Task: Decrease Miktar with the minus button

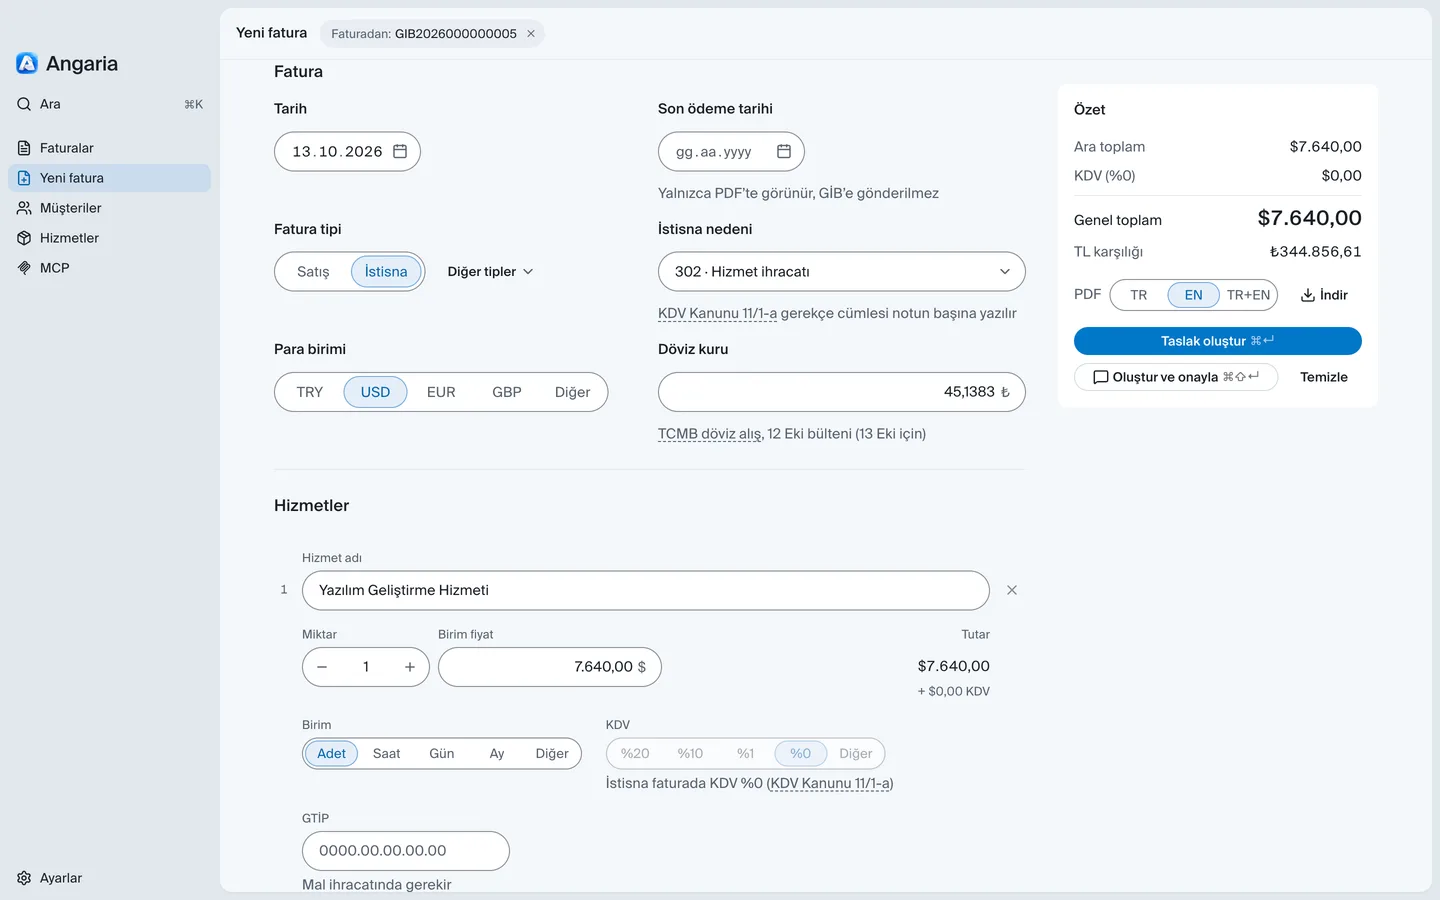Action: [x=322, y=667]
